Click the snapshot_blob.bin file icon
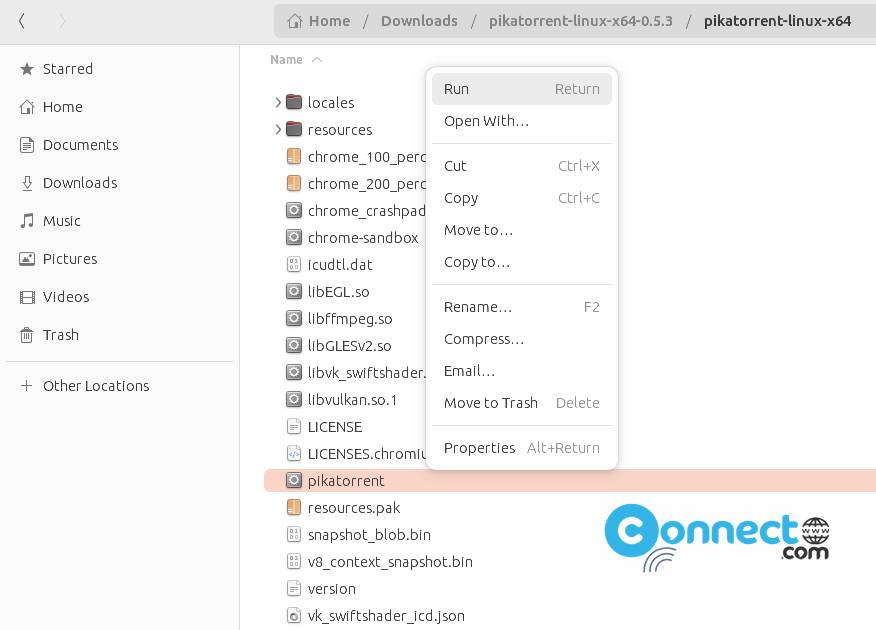876x630 pixels. tap(294, 534)
